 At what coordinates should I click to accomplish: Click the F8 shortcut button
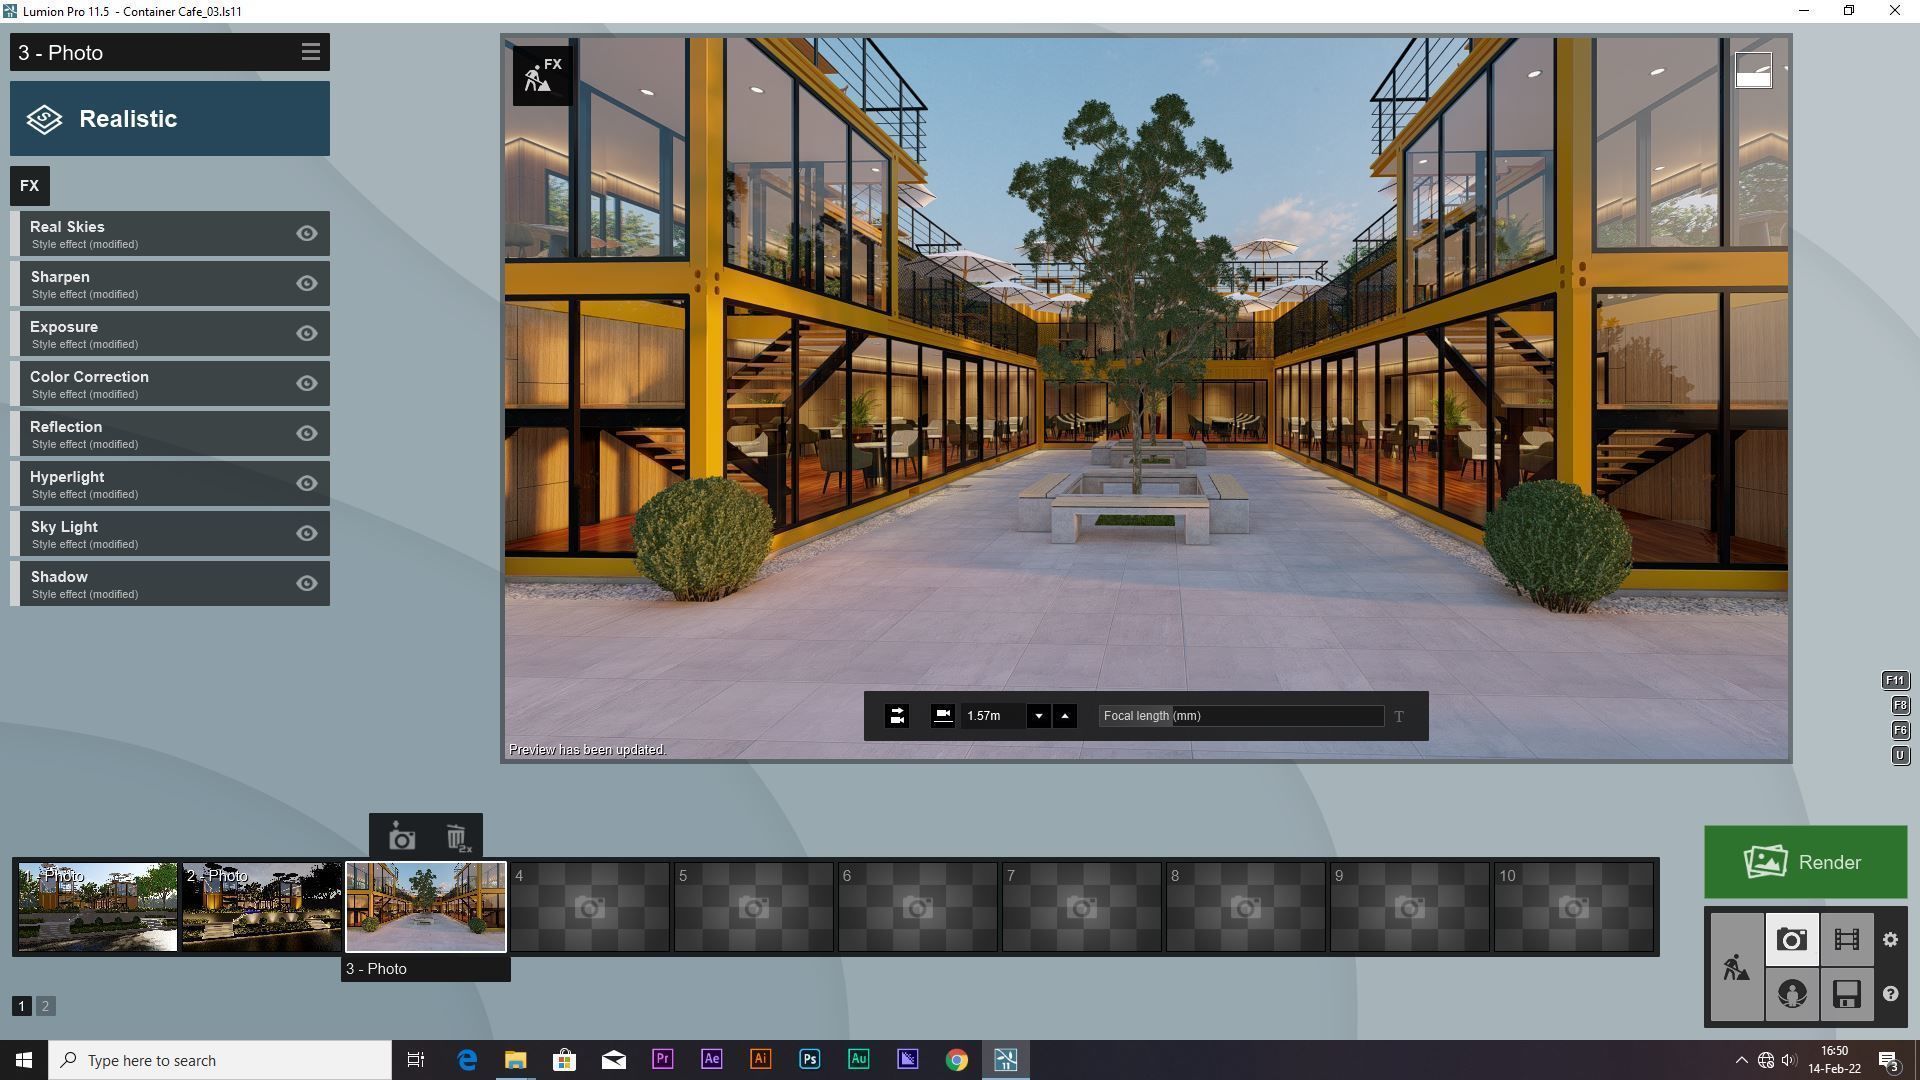[1900, 706]
